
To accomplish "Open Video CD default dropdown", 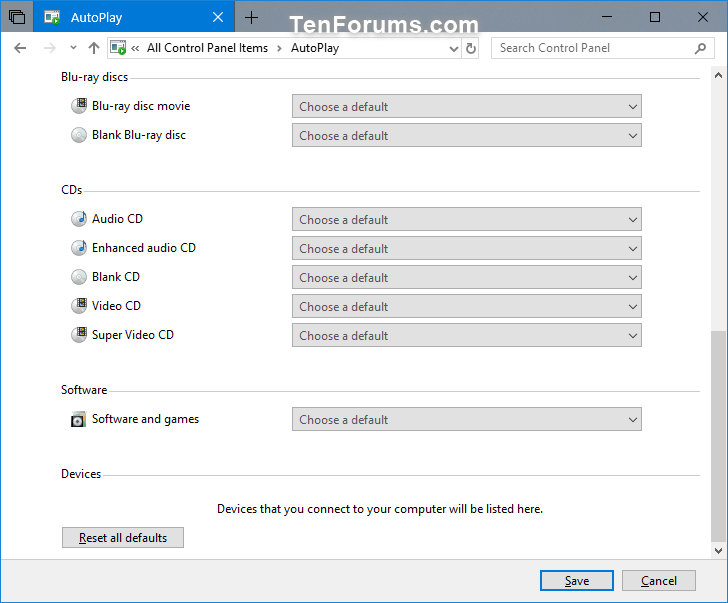I will pos(467,306).
